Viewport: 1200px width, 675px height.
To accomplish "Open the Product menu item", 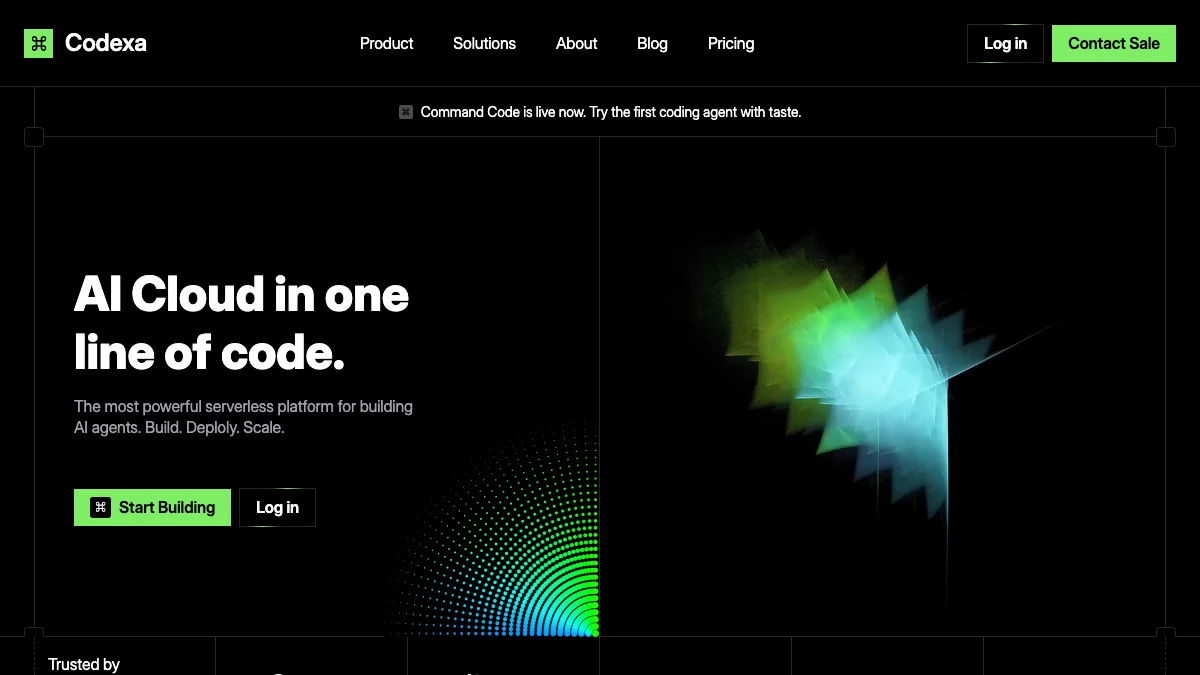I will [x=387, y=43].
